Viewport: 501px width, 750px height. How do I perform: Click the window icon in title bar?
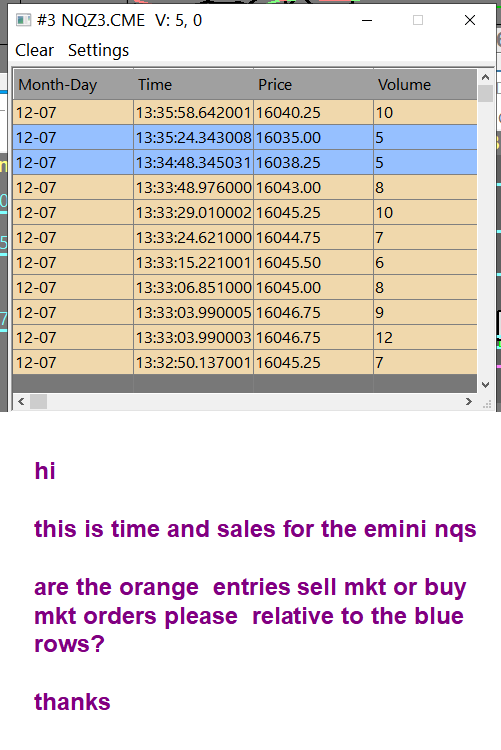point(23,20)
